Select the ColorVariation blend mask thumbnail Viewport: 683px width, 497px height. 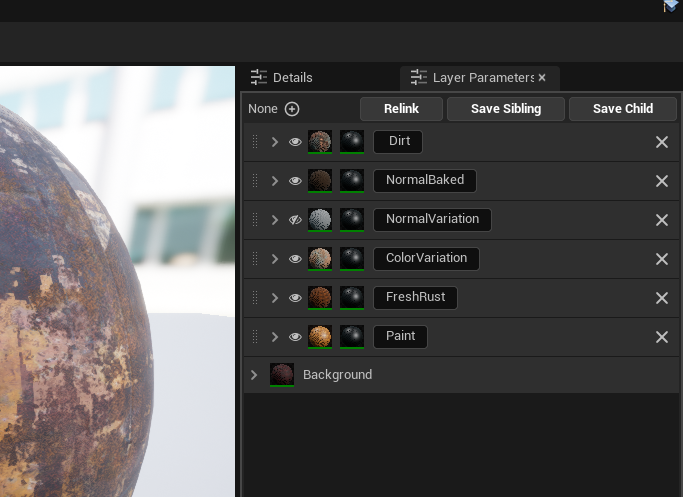coord(352,259)
